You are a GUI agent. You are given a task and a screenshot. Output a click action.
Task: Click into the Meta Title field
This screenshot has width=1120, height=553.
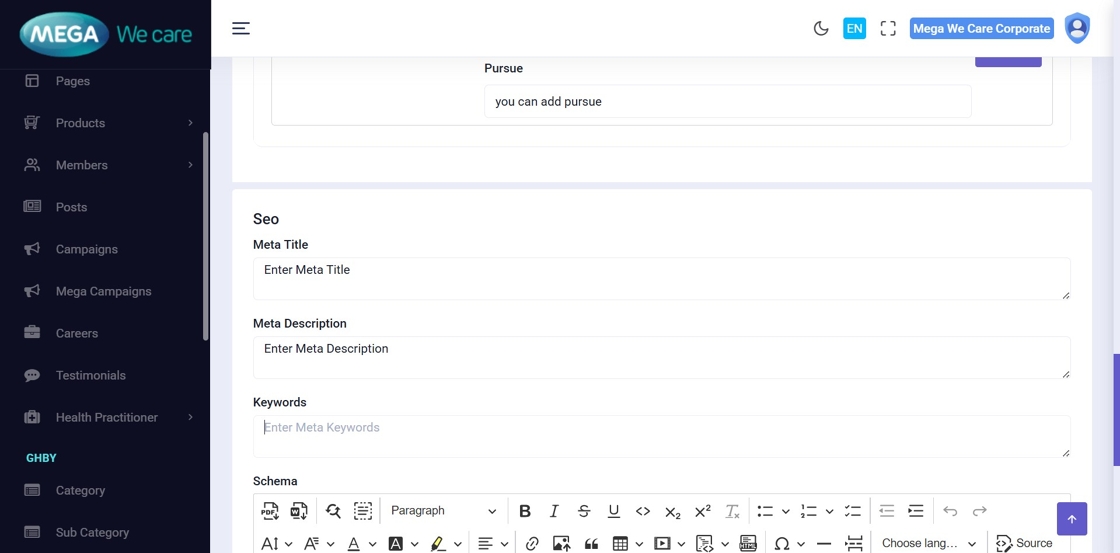coord(660,278)
